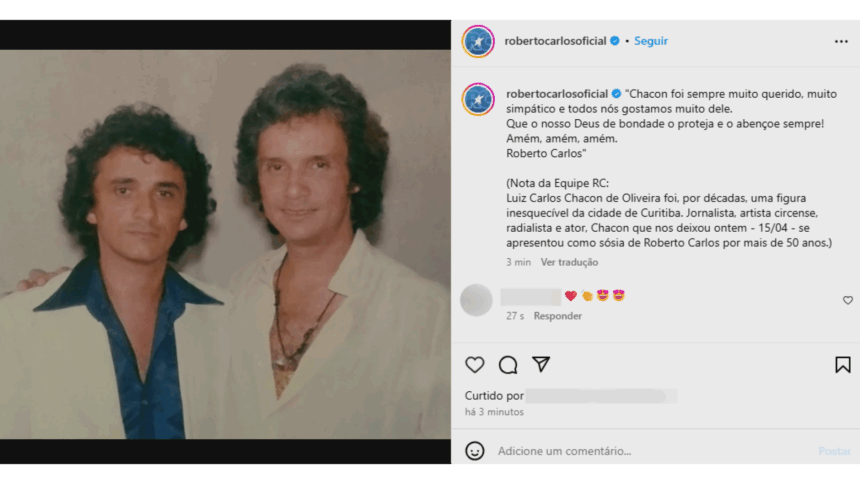
Task: Like the emoji comment with the small heart
Action: 847,300
